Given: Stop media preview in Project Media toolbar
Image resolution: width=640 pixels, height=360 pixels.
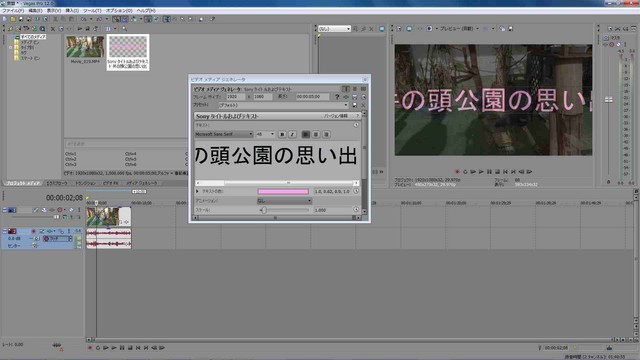Looking at the screenshot, I should click(87, 29).
